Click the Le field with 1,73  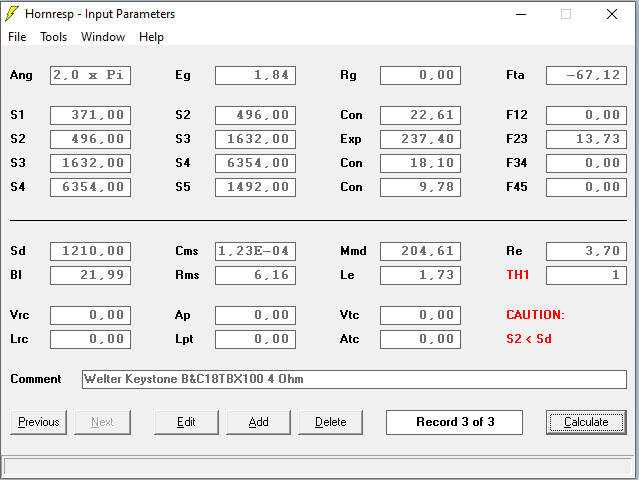tap(421, 275)
